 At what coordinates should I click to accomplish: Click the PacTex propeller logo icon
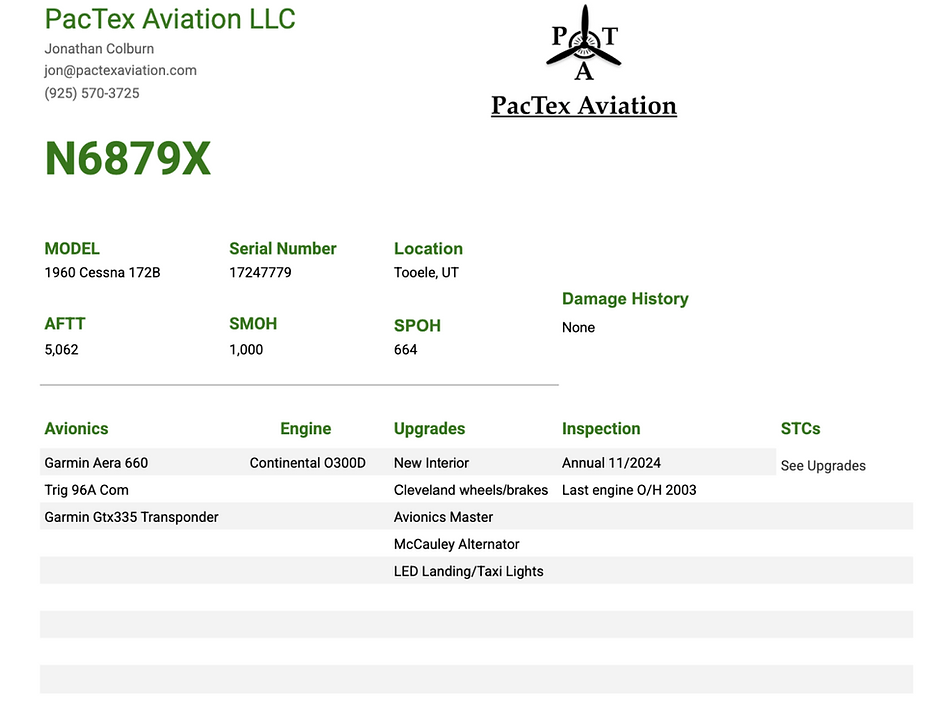[x=583, y=43]
